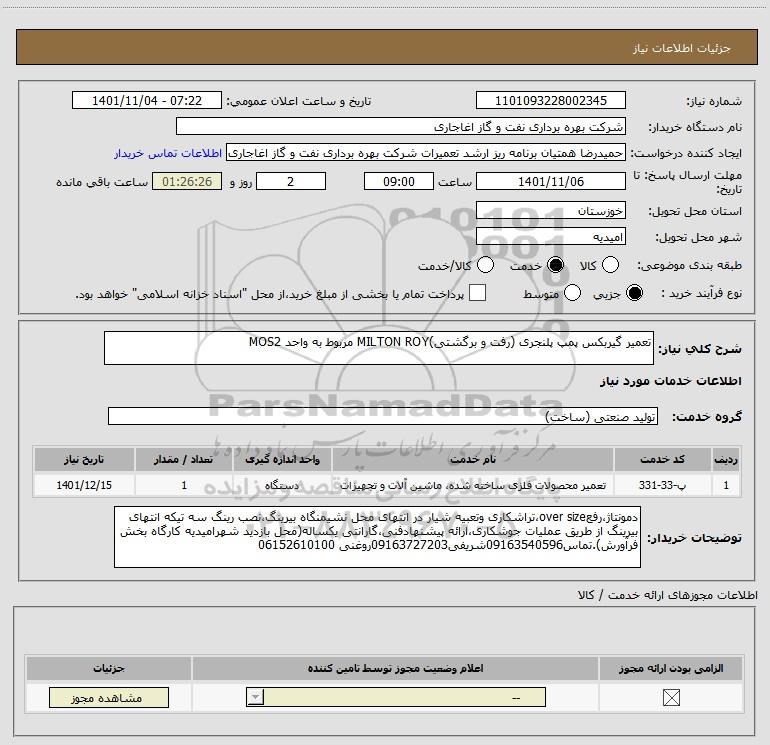770x745 pixels.
Task: Click the general description box with MILTON ROY
Action: 379,348
